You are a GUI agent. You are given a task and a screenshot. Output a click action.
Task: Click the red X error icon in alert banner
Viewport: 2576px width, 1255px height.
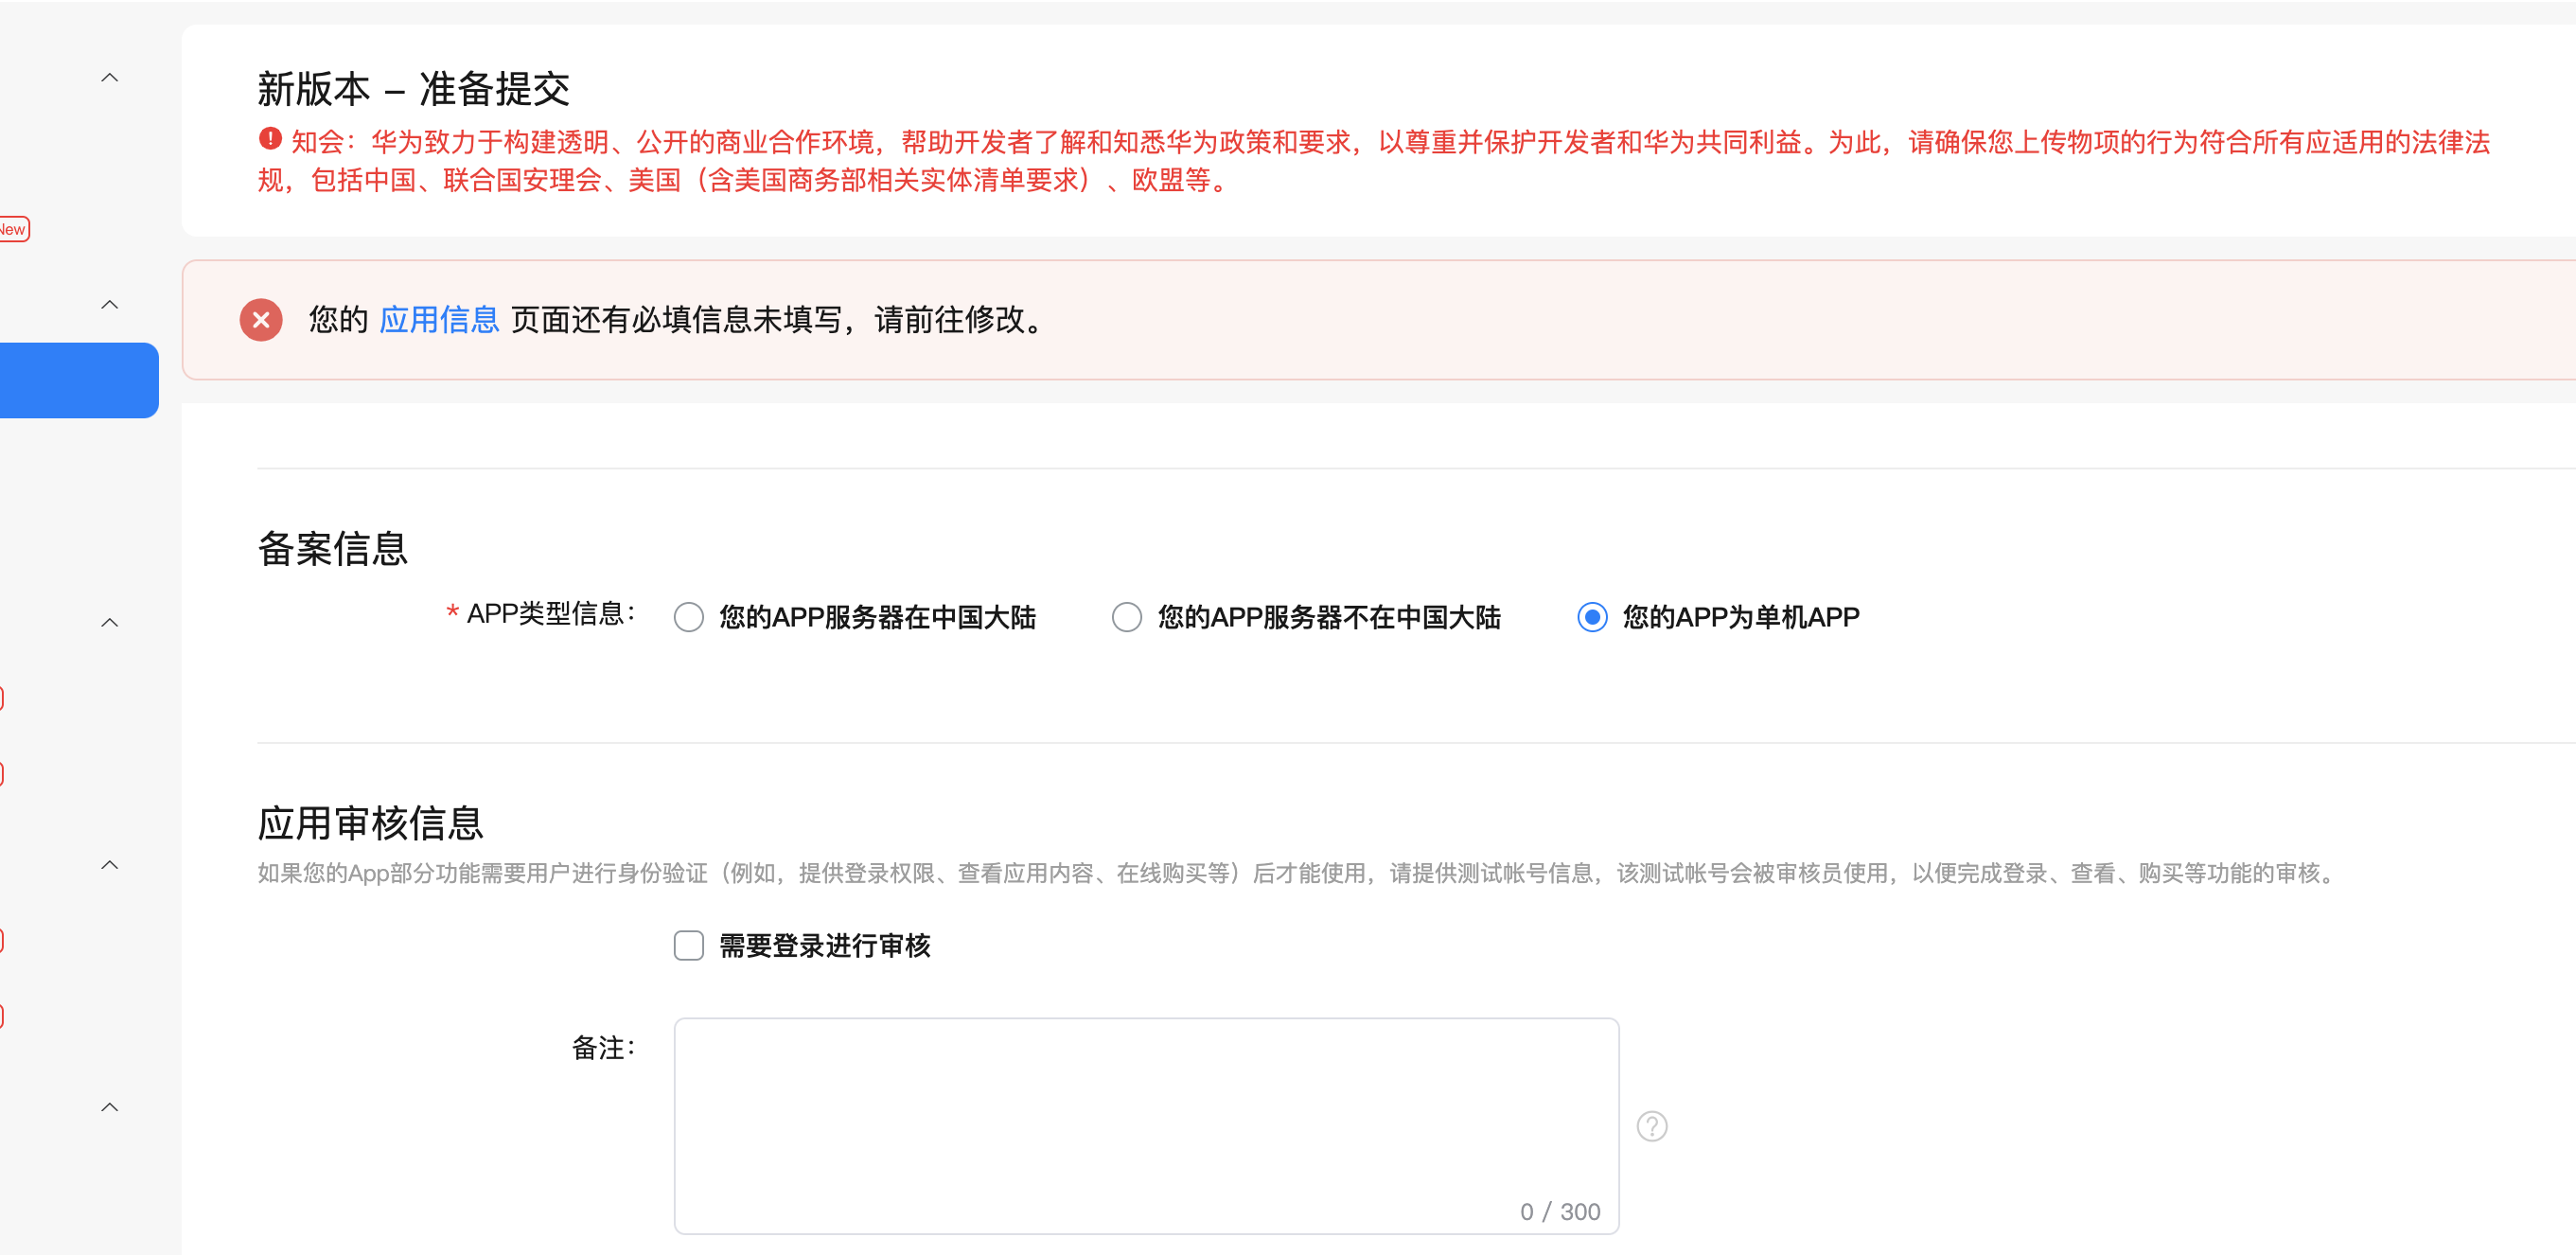pos(261,320)
